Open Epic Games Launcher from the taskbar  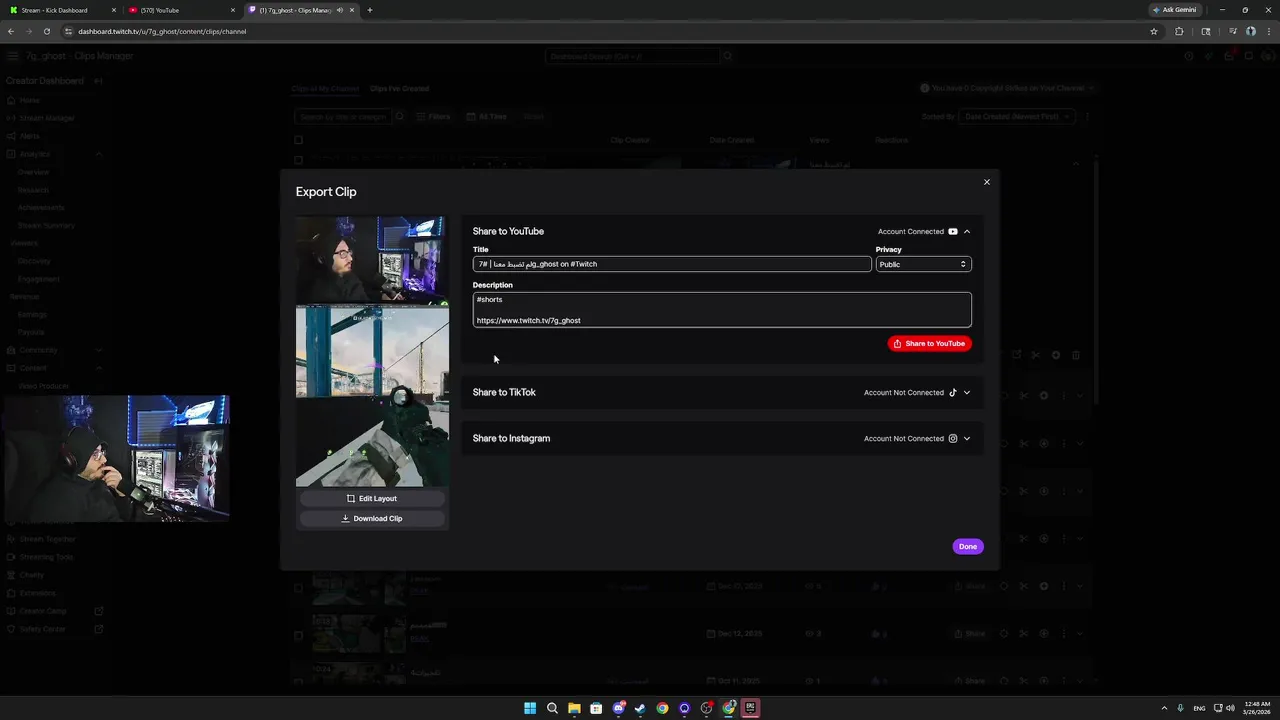pyautogui.click(x=750, y=708)
